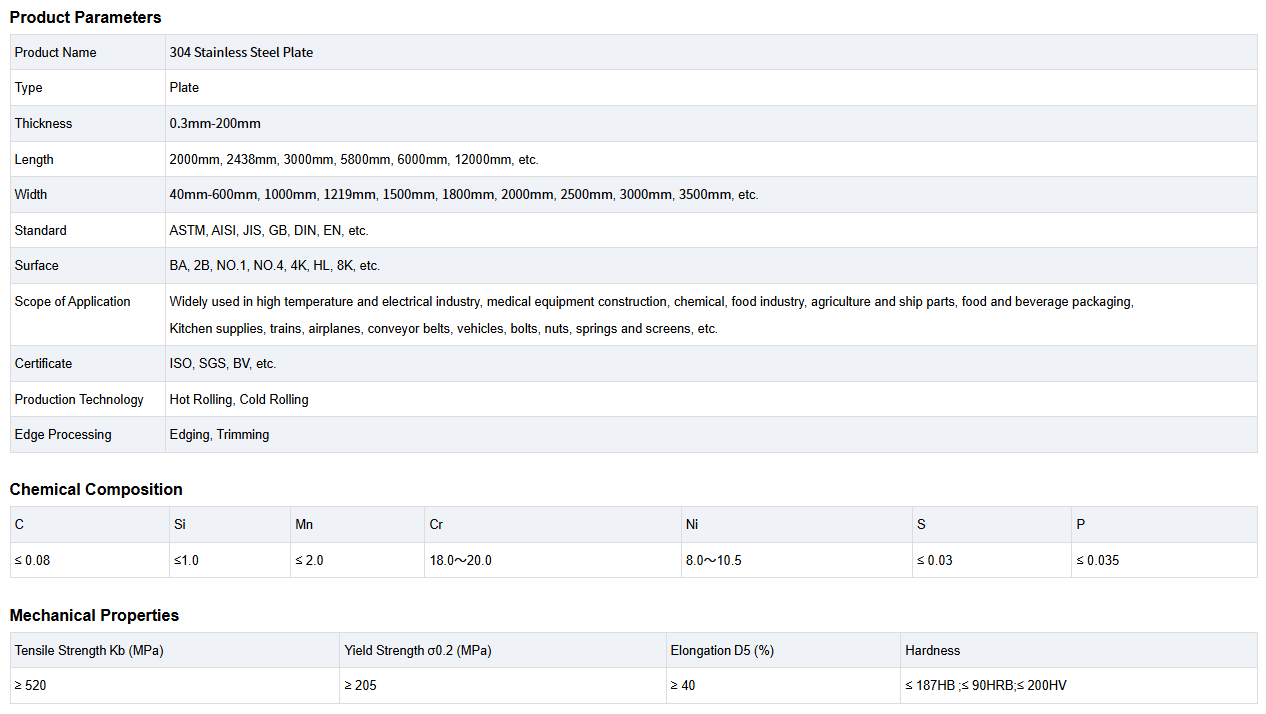This screenshot has width=1266, height=714.
Task: Click the ISO, SGS, BV certificate value
Action: click(x=223, y=363)
